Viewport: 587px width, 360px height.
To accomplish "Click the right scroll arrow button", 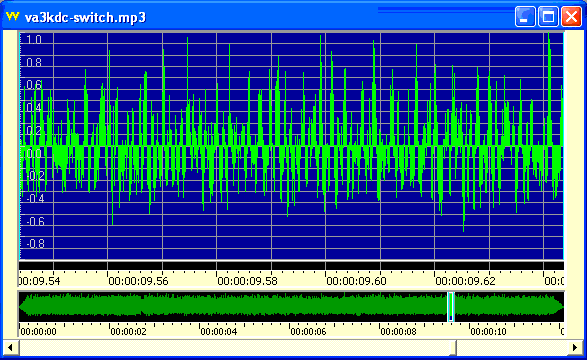I will tap(575, 348).
